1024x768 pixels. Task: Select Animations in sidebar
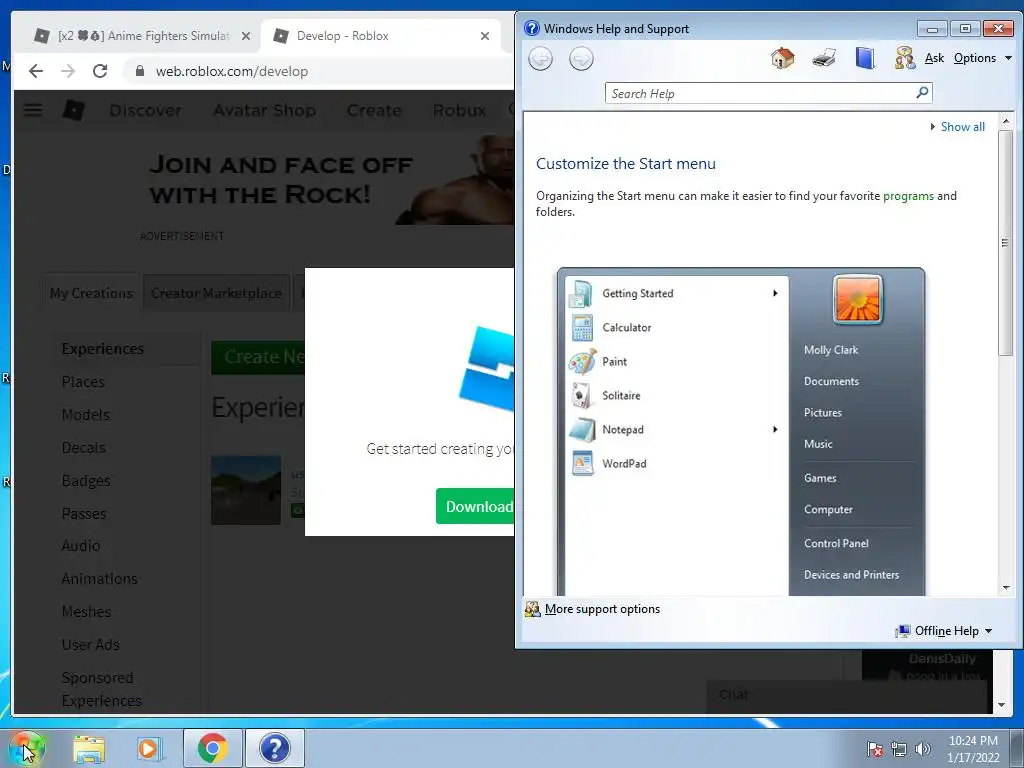click(99, 579)
